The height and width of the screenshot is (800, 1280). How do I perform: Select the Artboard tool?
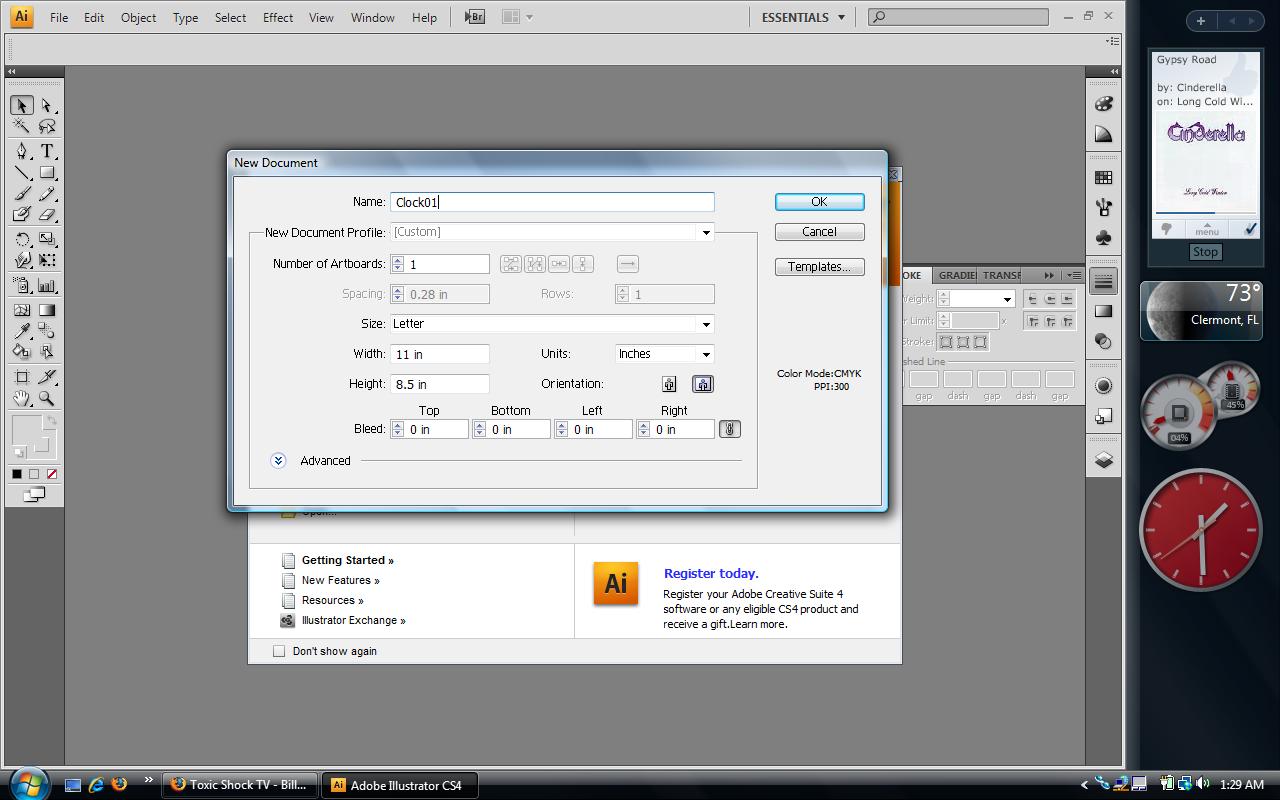(22, 377)
